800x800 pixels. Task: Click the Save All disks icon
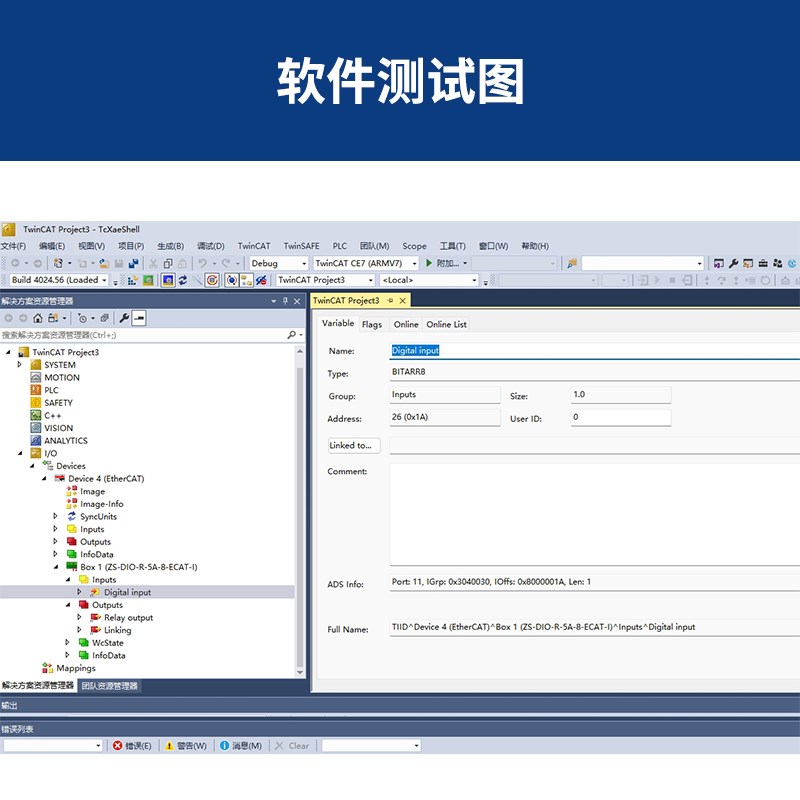pyautogui.click(x=134, y=263)
